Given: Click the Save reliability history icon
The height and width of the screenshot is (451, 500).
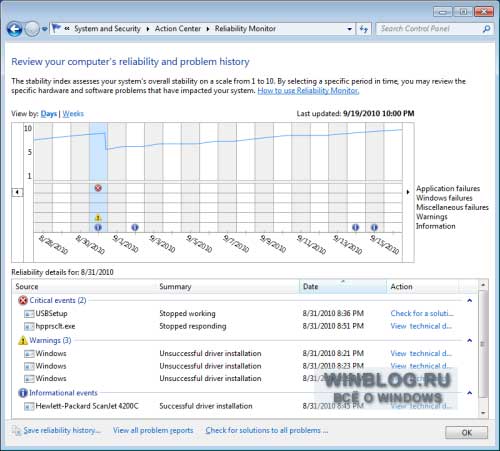Looking at the screenshot, I should click(16, 430).
